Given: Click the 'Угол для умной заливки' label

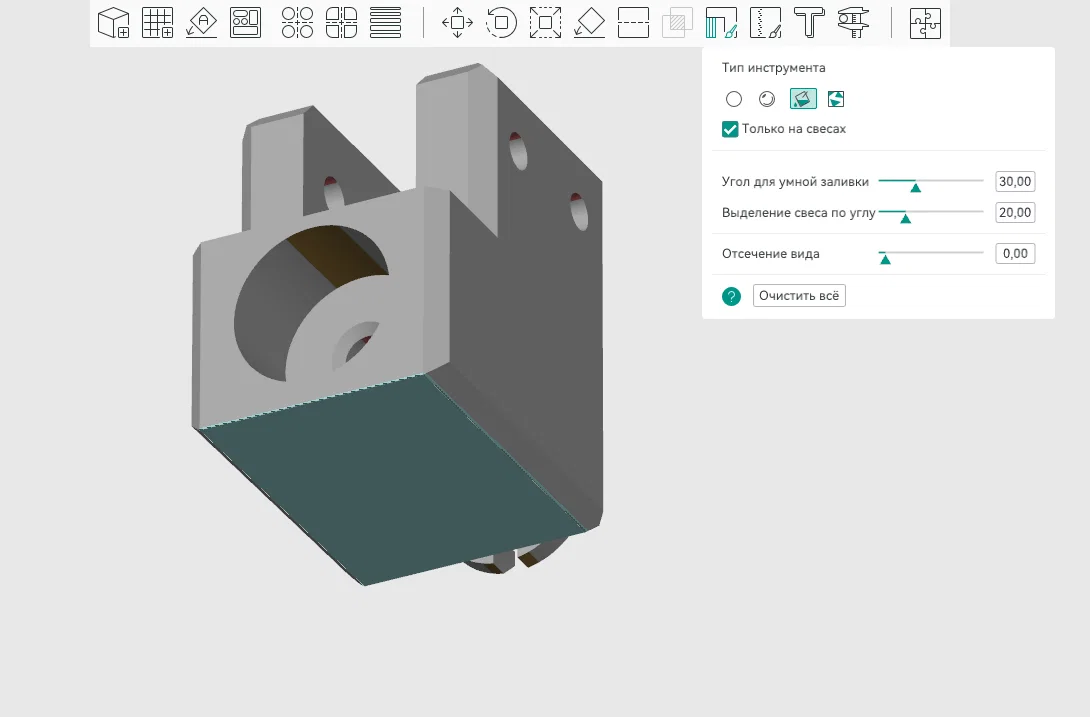Looking at the screenshot, I should point(795,182).
